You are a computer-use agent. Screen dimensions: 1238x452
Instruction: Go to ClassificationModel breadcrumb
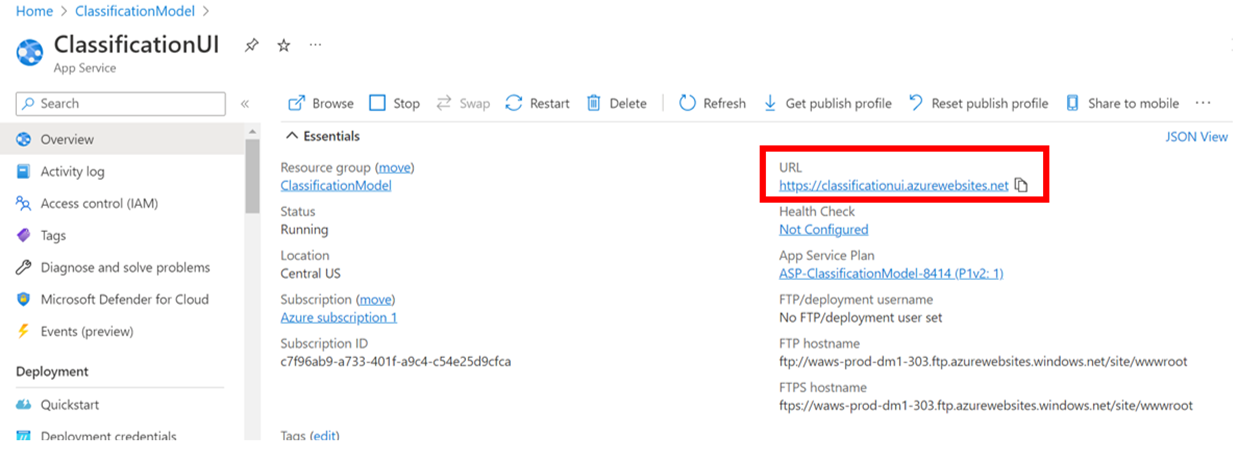(x=135, y=11)
